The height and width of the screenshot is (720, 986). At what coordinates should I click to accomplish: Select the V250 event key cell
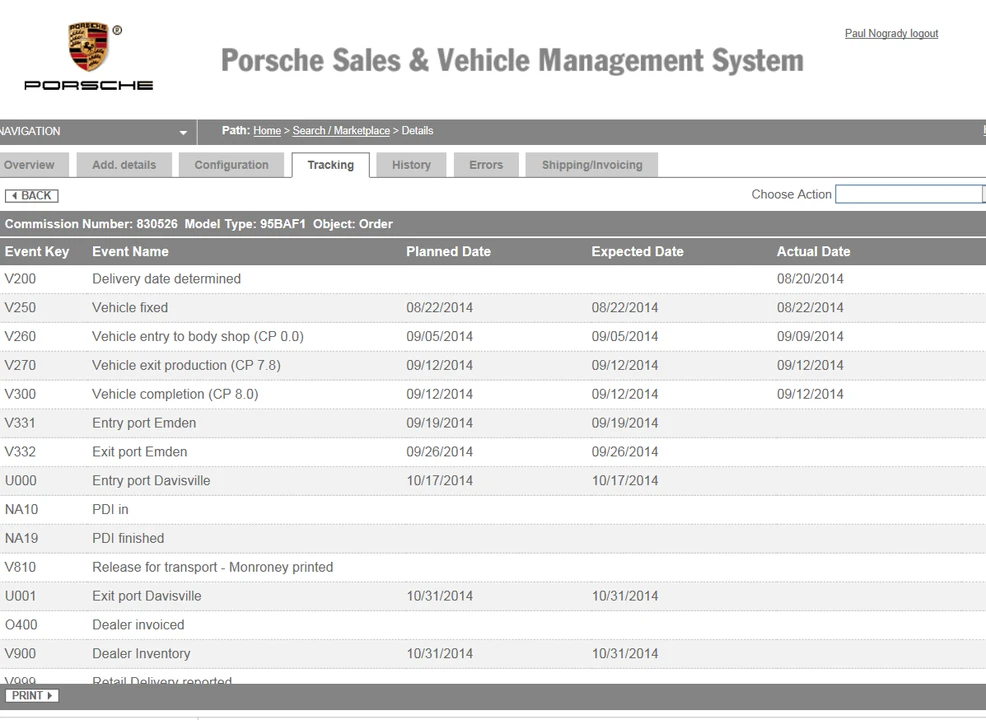(x=20, y=307)
